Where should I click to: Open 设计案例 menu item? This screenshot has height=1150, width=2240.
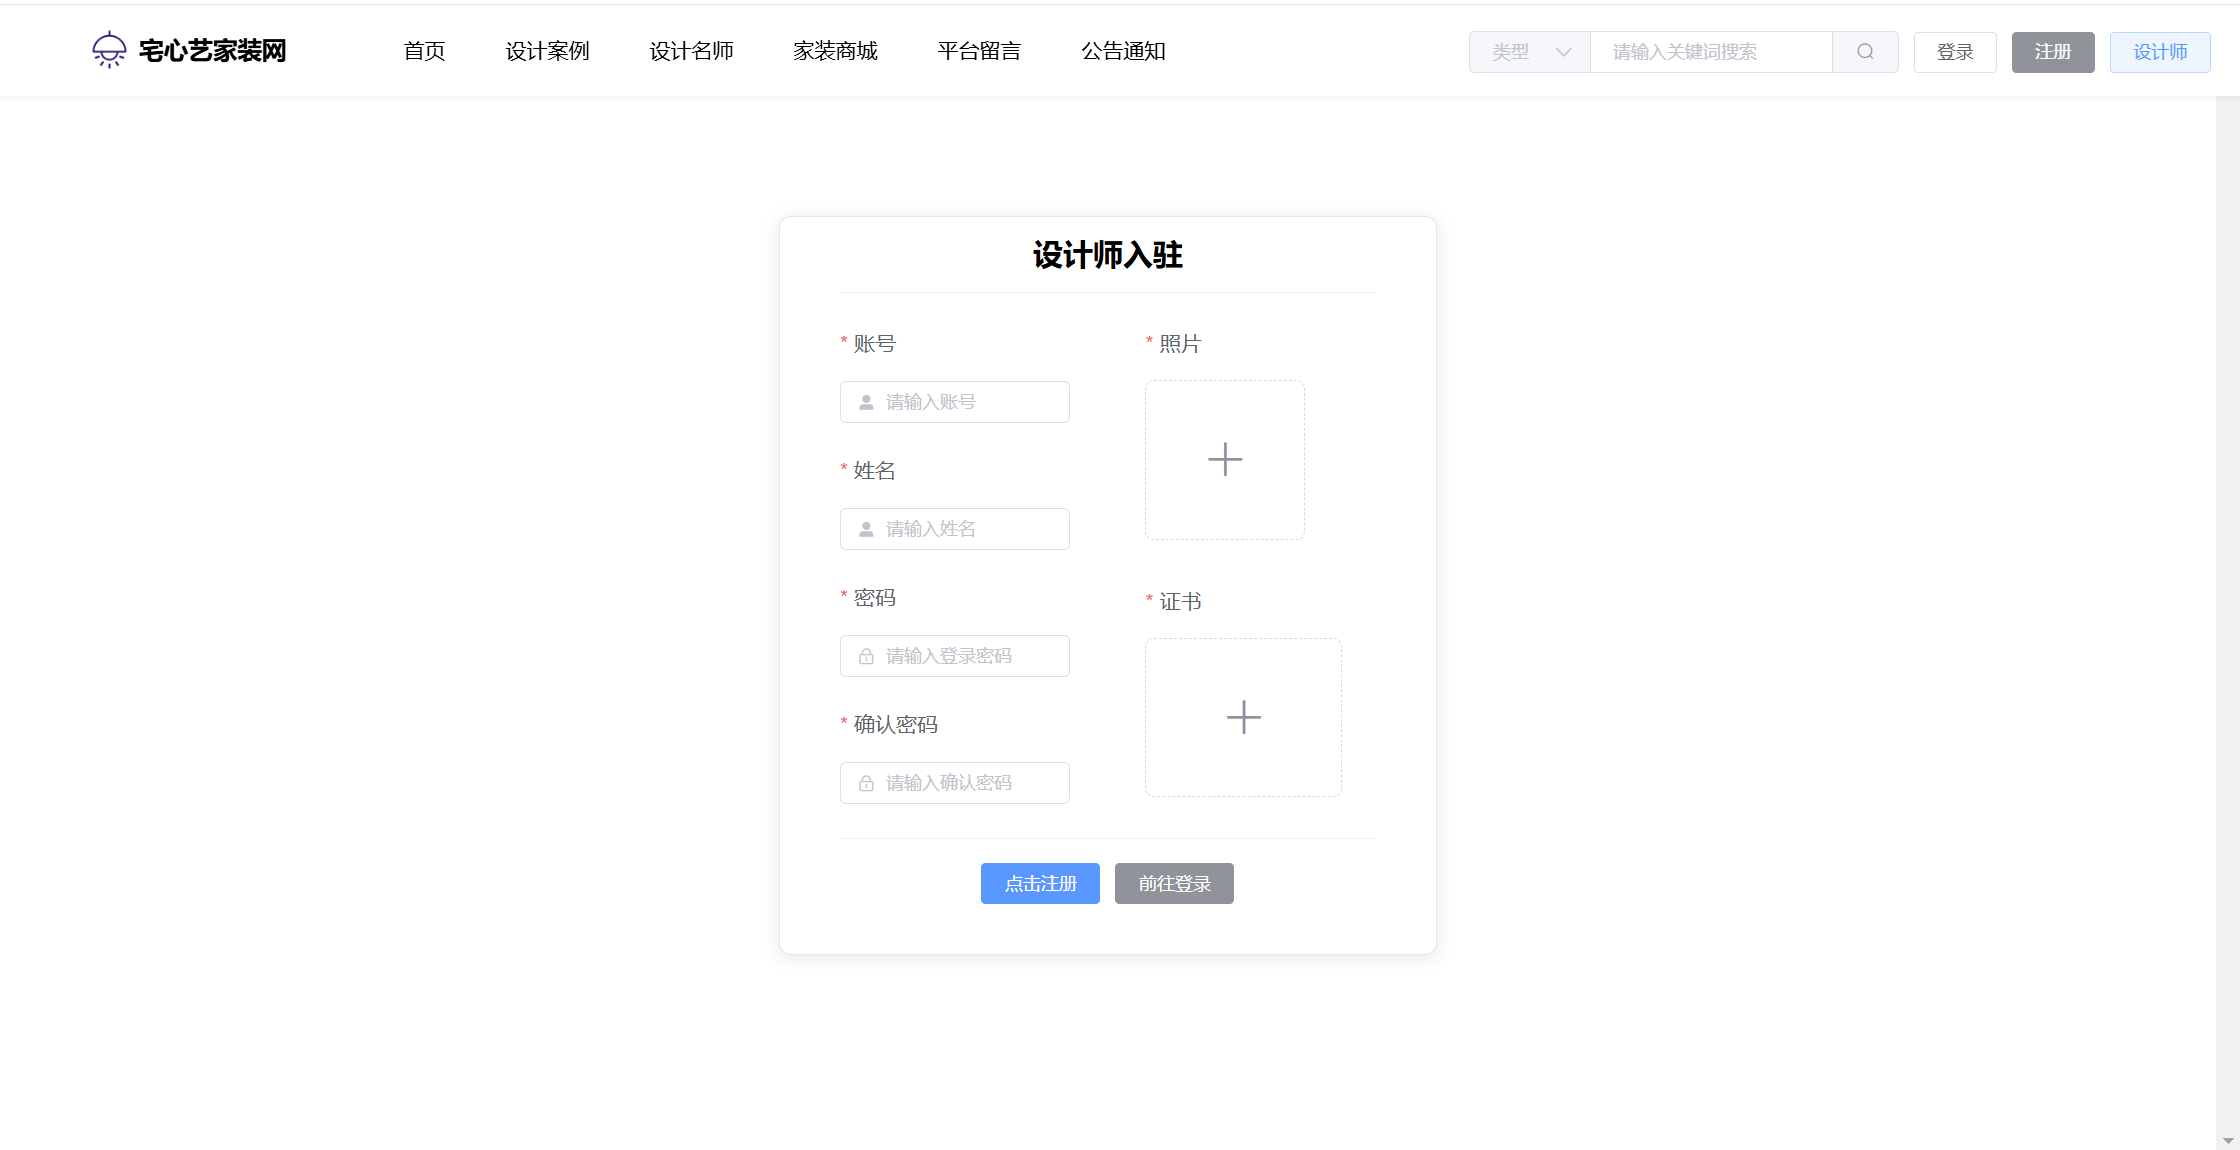click(x=547, y=51)
